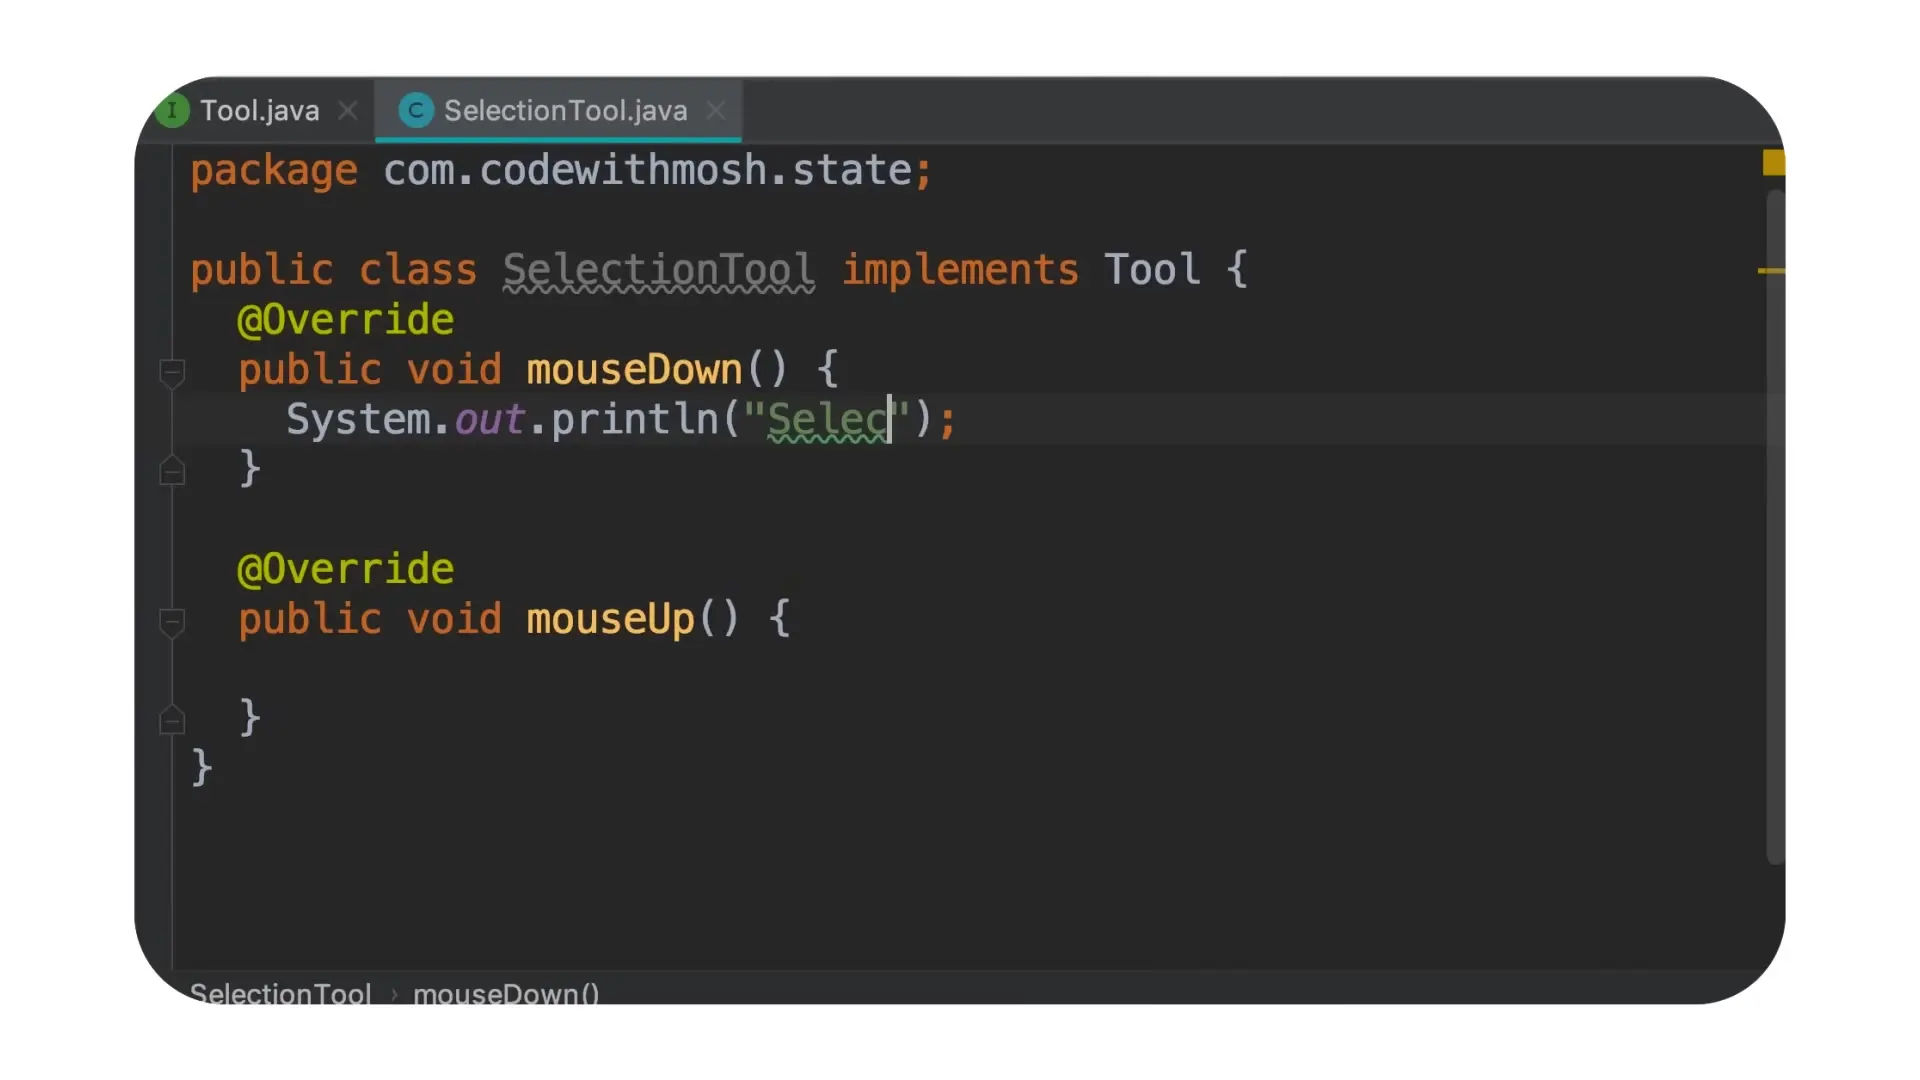Click the warning stripe mark in scrollbar

pyautogui.click(x=1771, y=270)
